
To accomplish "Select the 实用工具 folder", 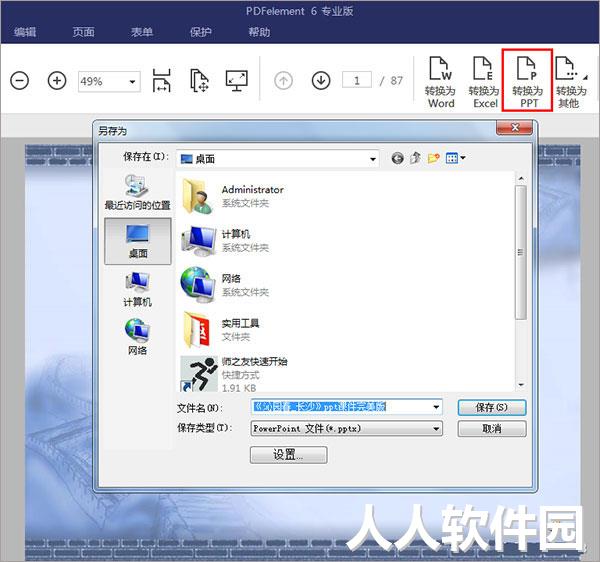I will coord(220,329).
